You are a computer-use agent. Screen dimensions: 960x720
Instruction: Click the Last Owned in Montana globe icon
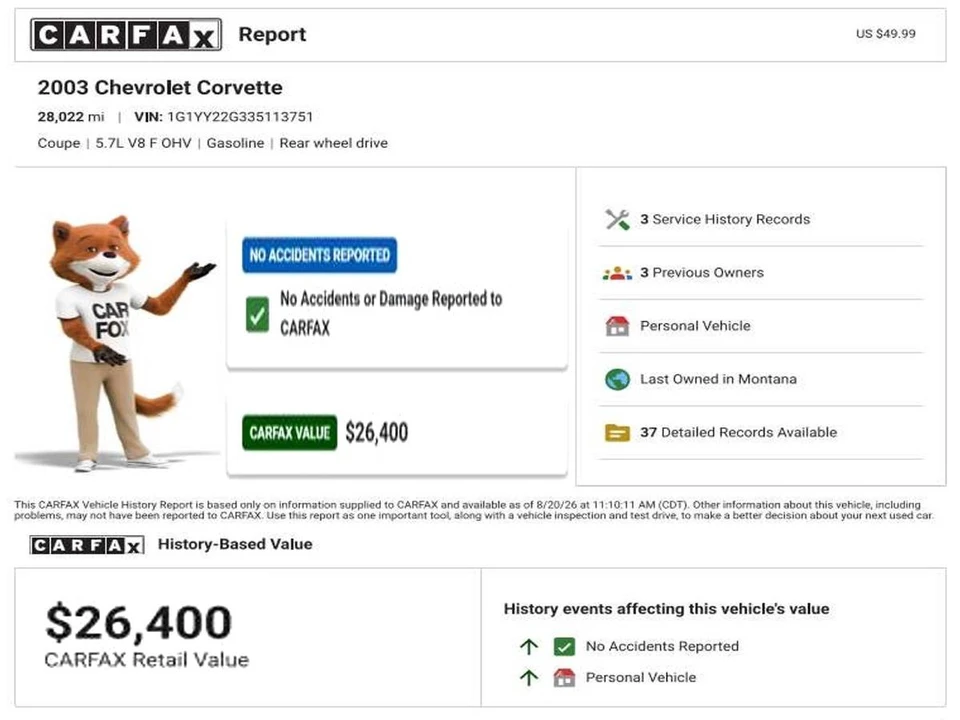[x=617, y=380]
